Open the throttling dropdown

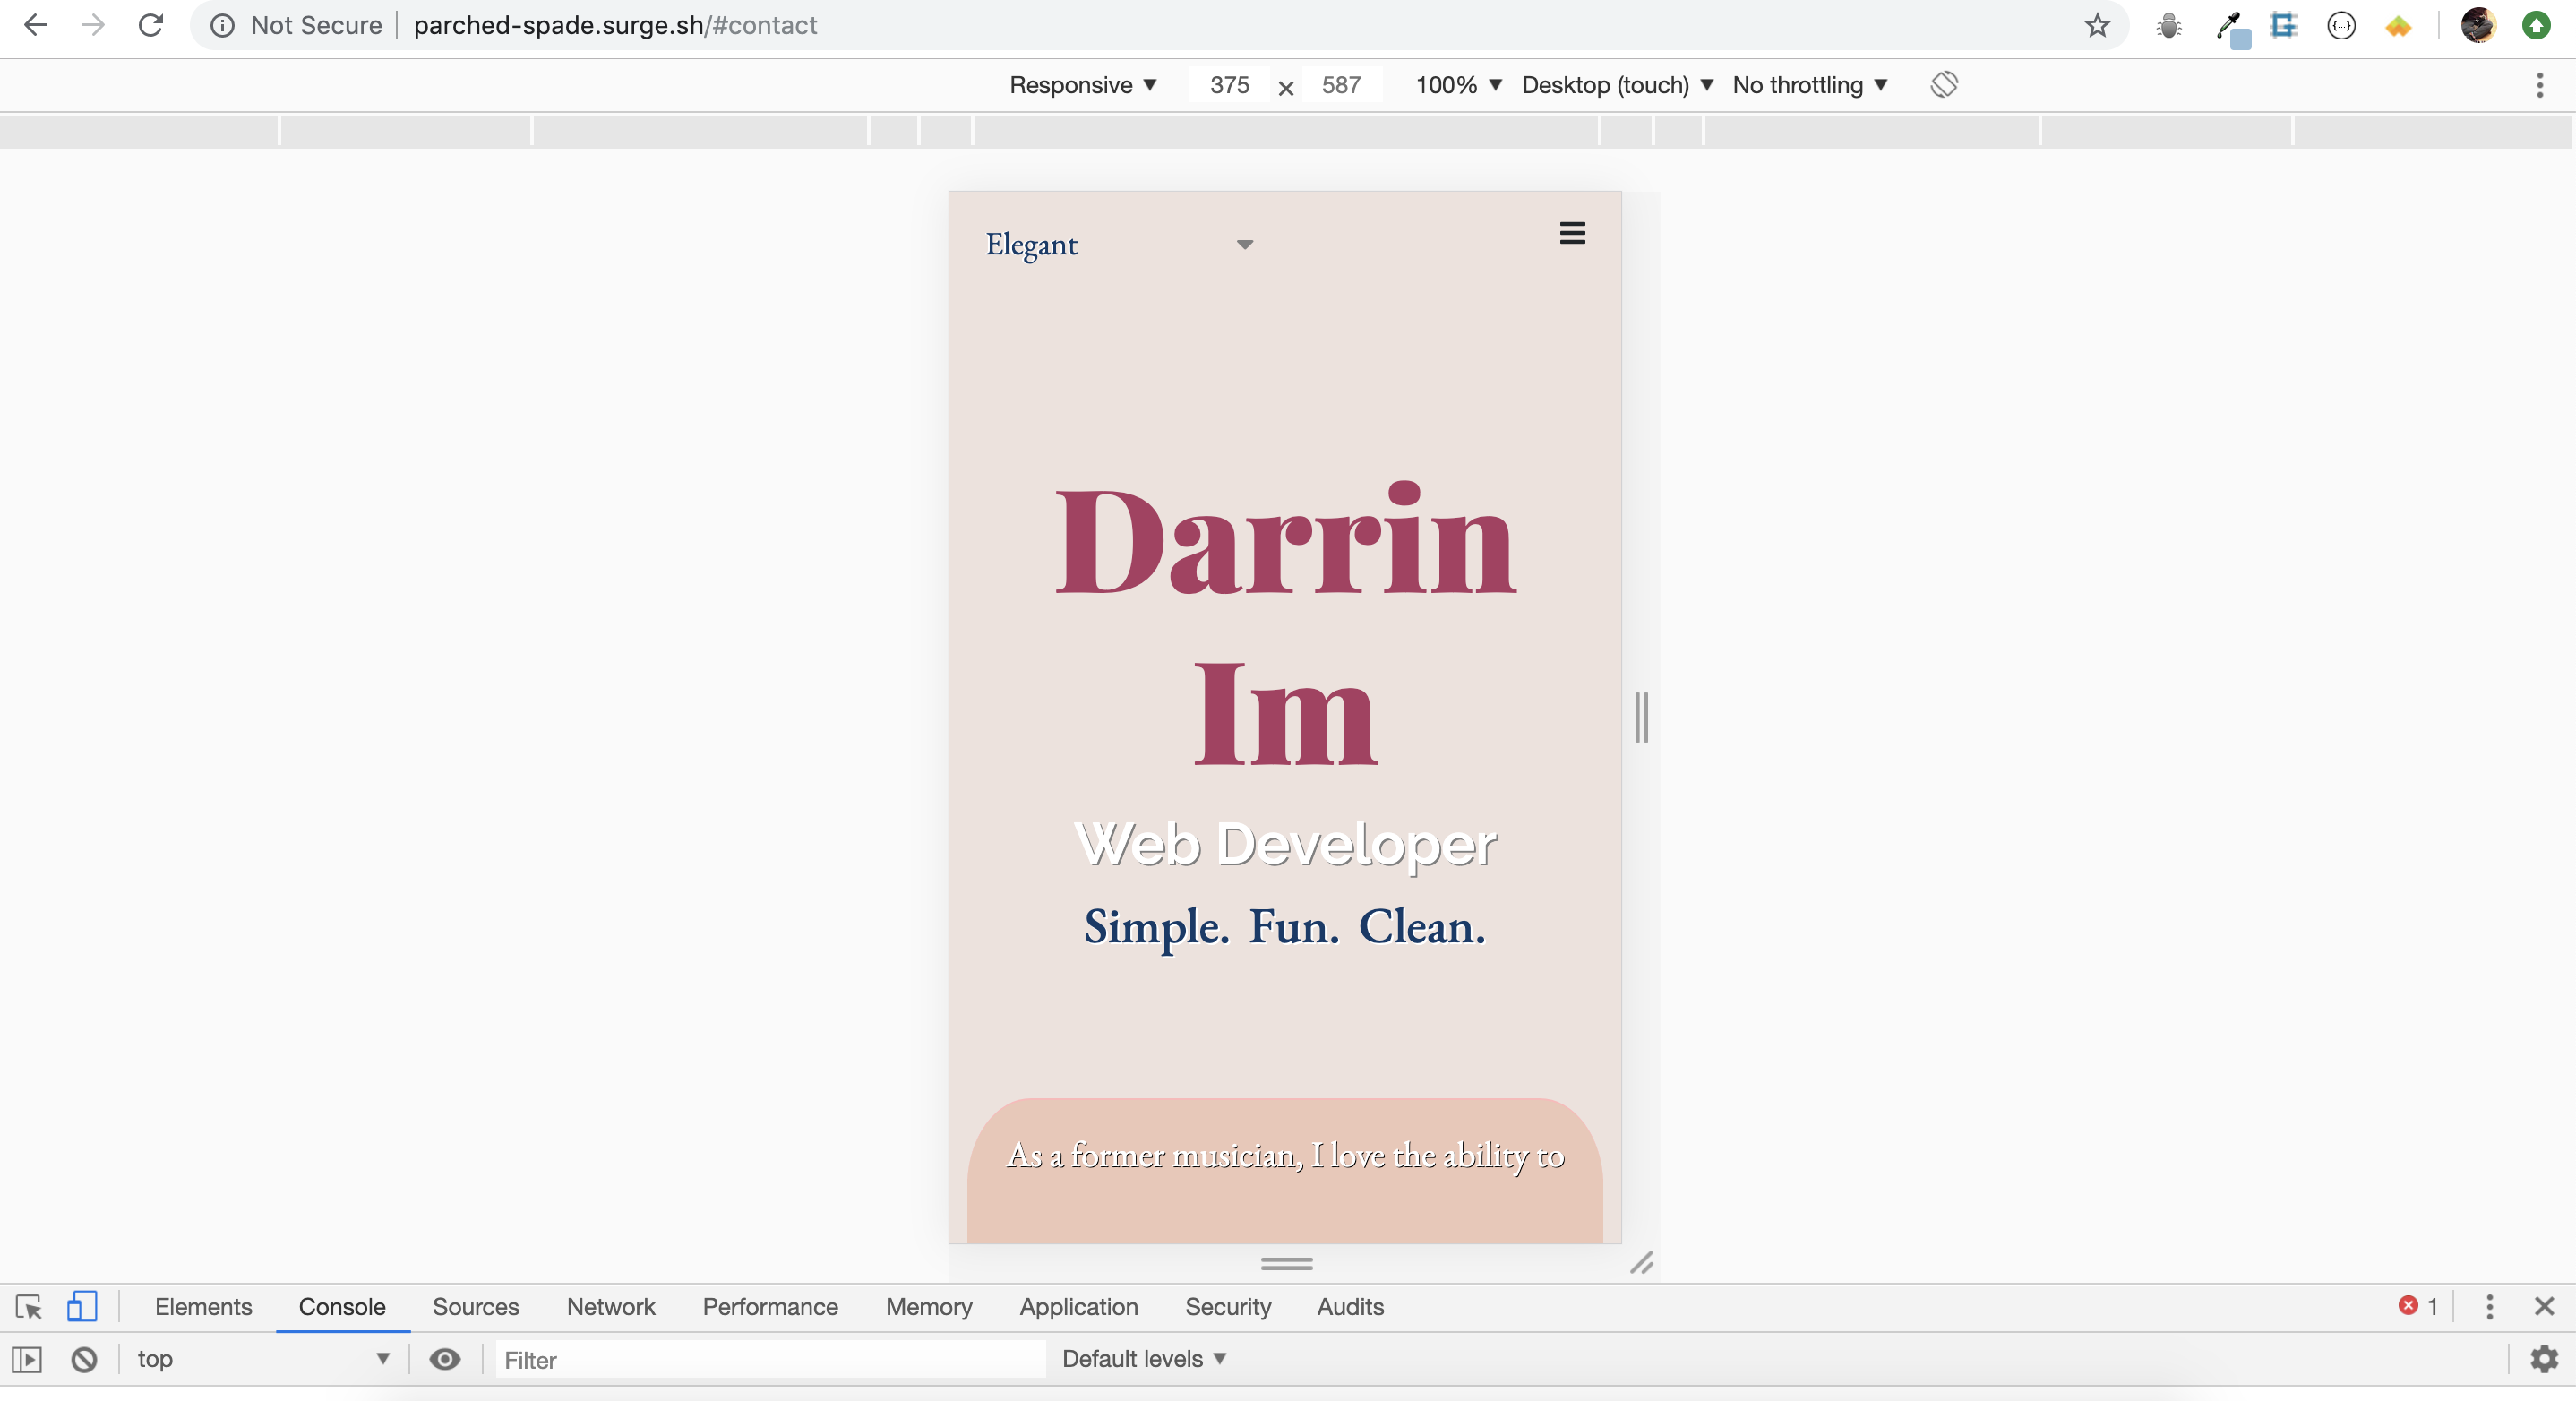pos(1808,85)
